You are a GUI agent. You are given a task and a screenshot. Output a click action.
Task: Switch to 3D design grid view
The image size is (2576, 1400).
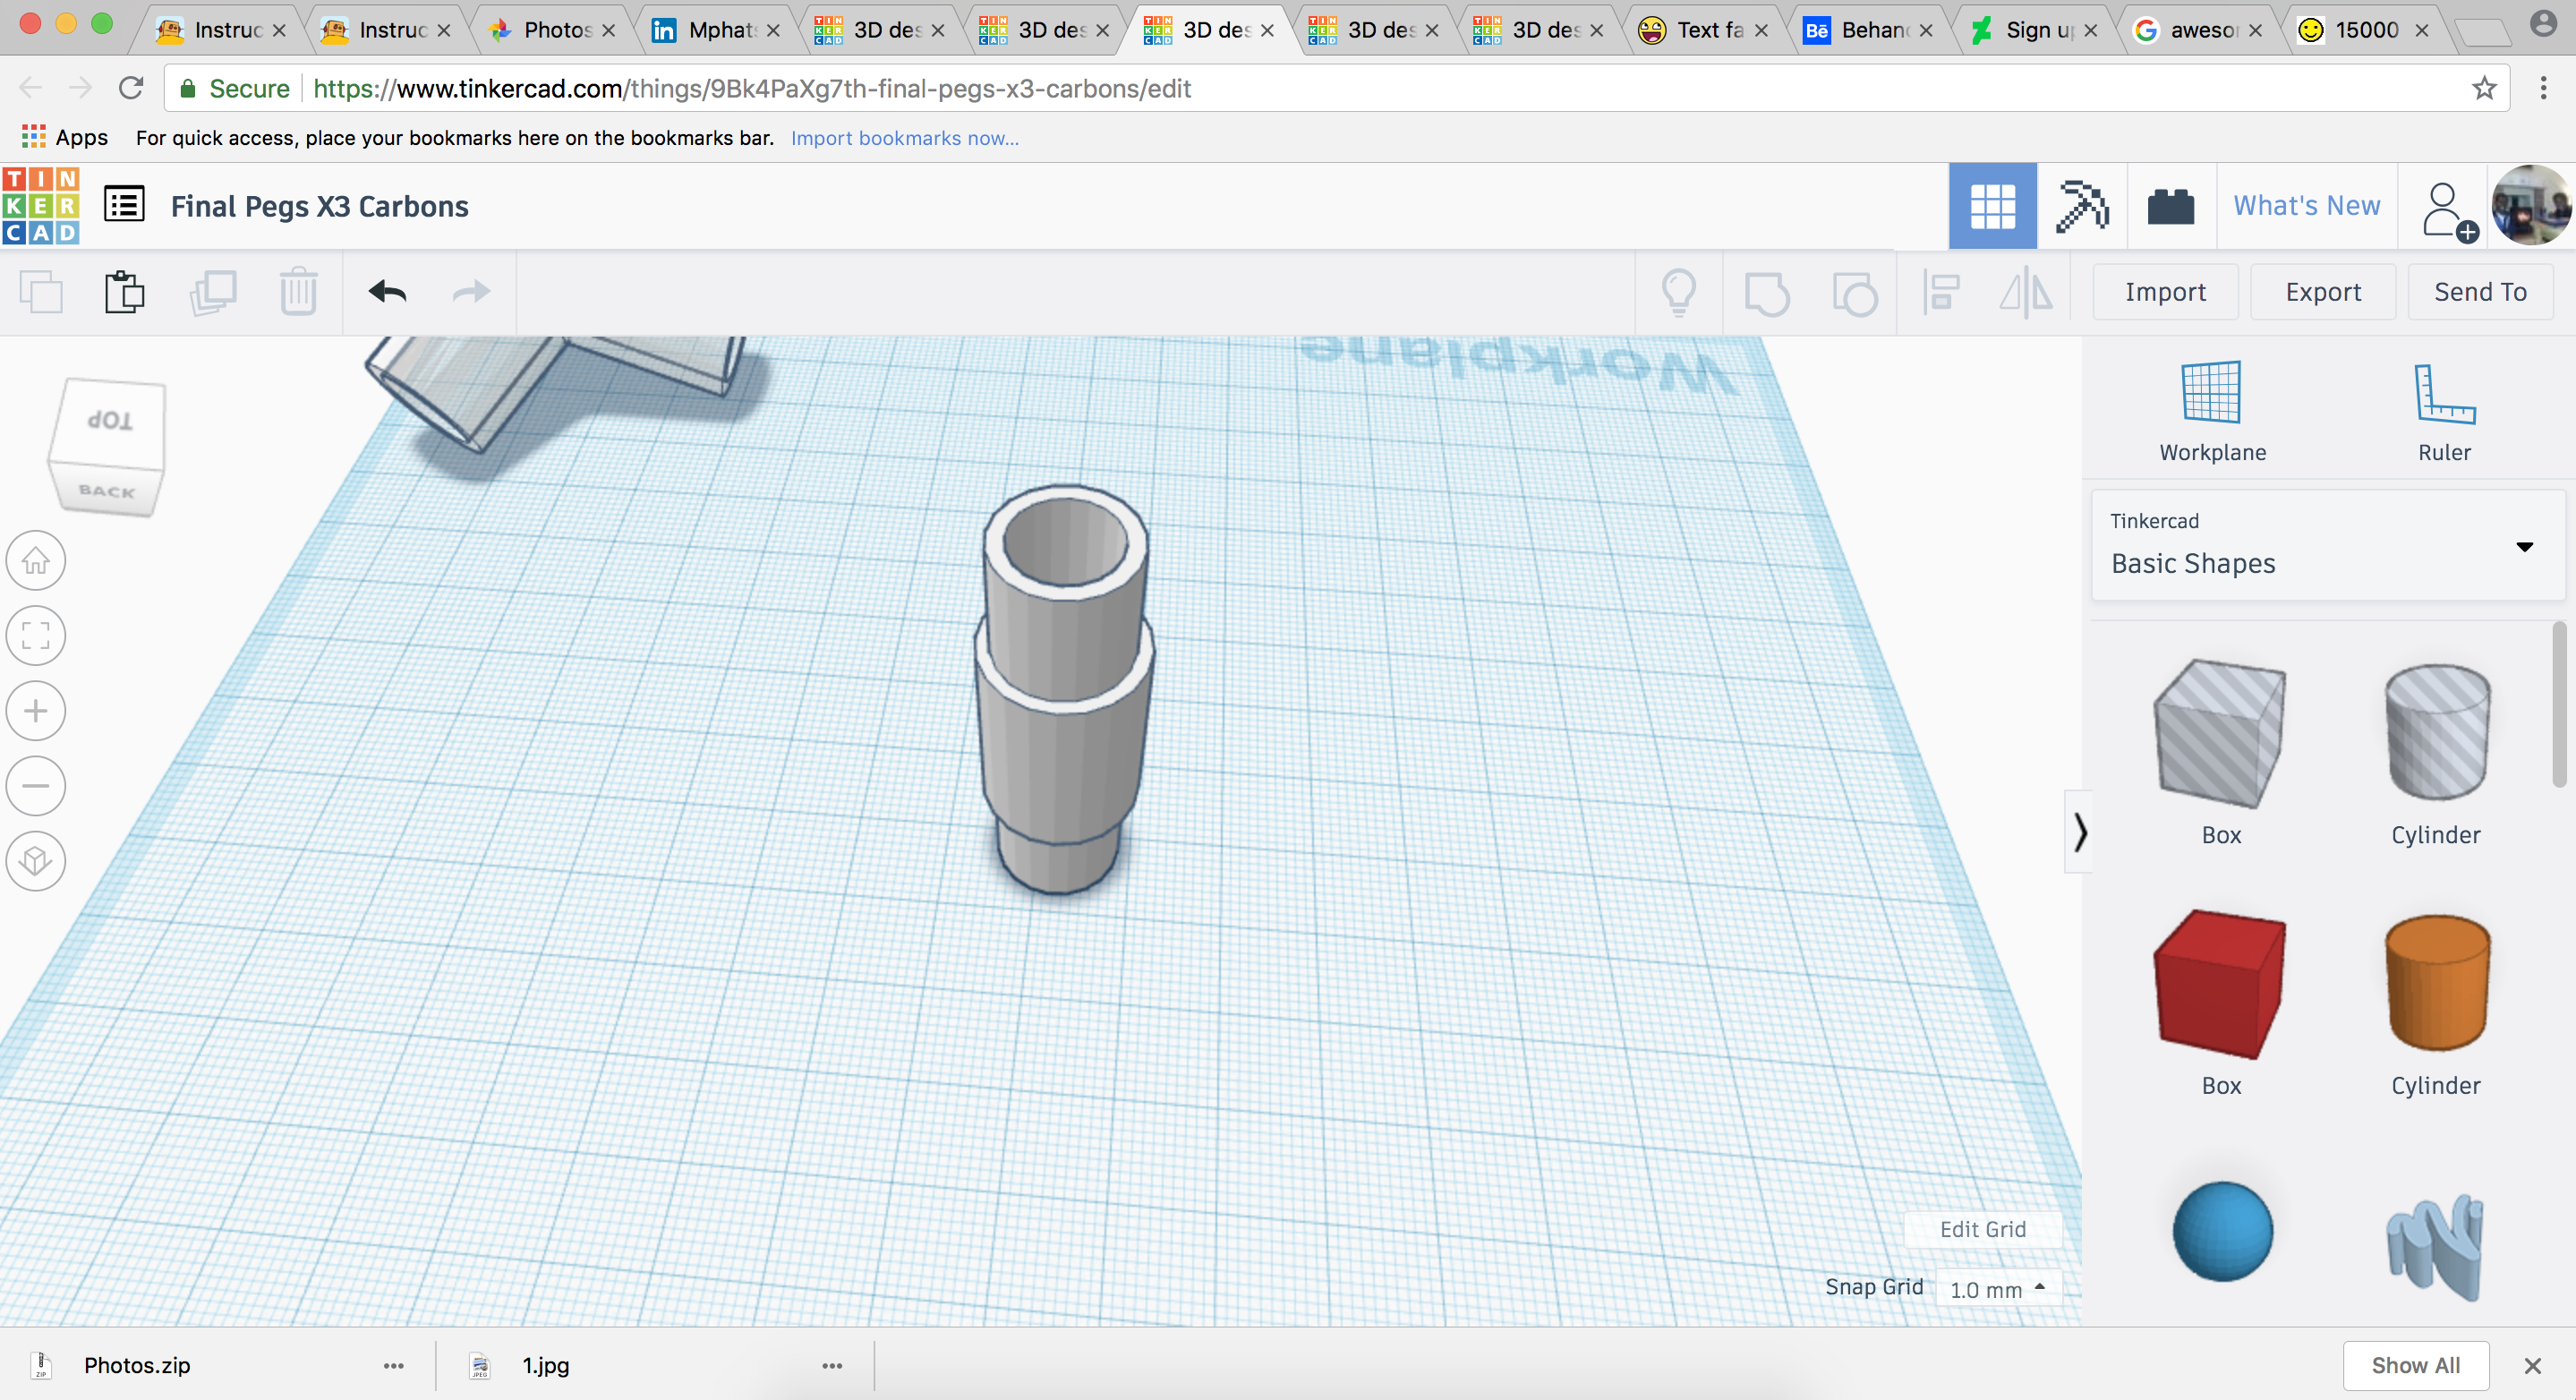[1992, 207]
